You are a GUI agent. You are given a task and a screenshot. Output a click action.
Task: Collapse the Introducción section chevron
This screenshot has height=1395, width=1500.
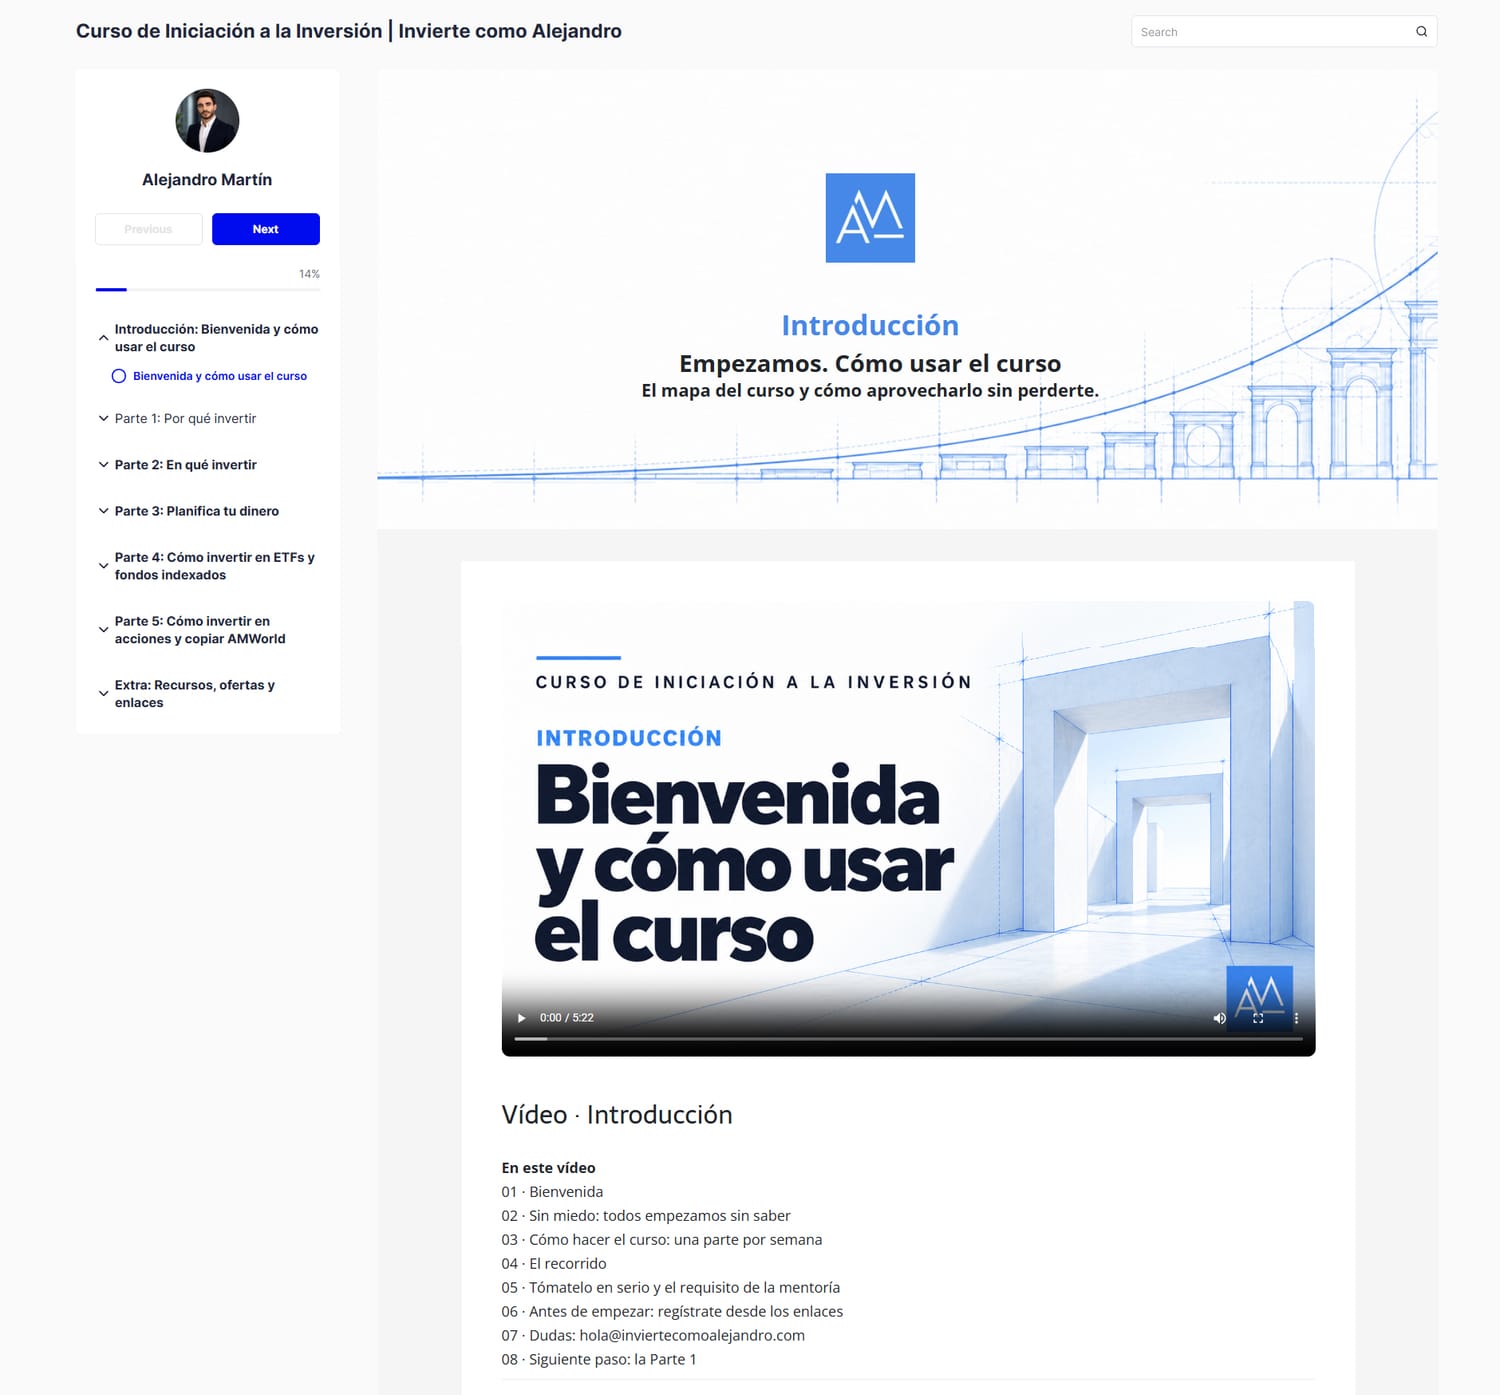coord(103,338)
